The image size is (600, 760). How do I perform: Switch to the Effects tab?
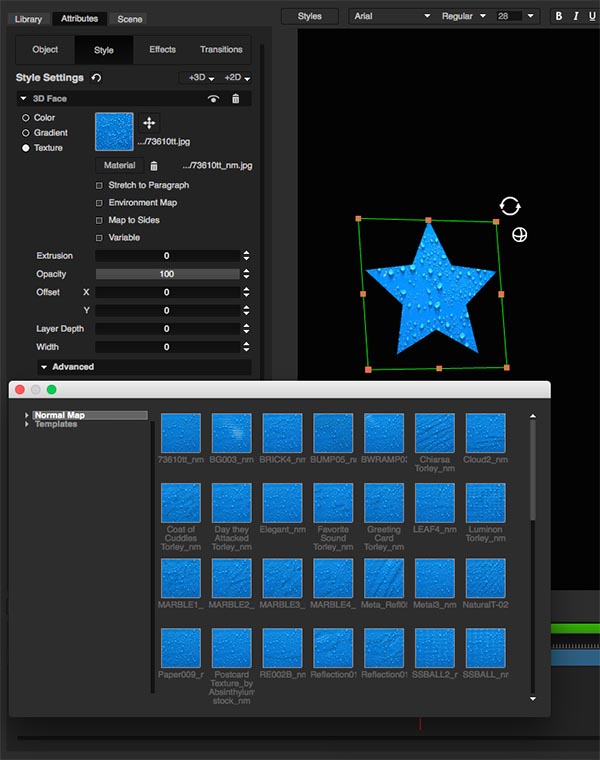[x=162, y=49]
